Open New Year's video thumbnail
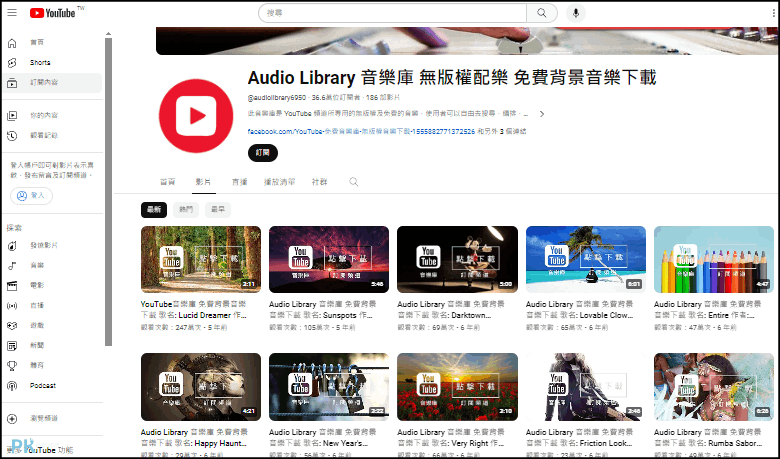 click(x=329, y=387)
